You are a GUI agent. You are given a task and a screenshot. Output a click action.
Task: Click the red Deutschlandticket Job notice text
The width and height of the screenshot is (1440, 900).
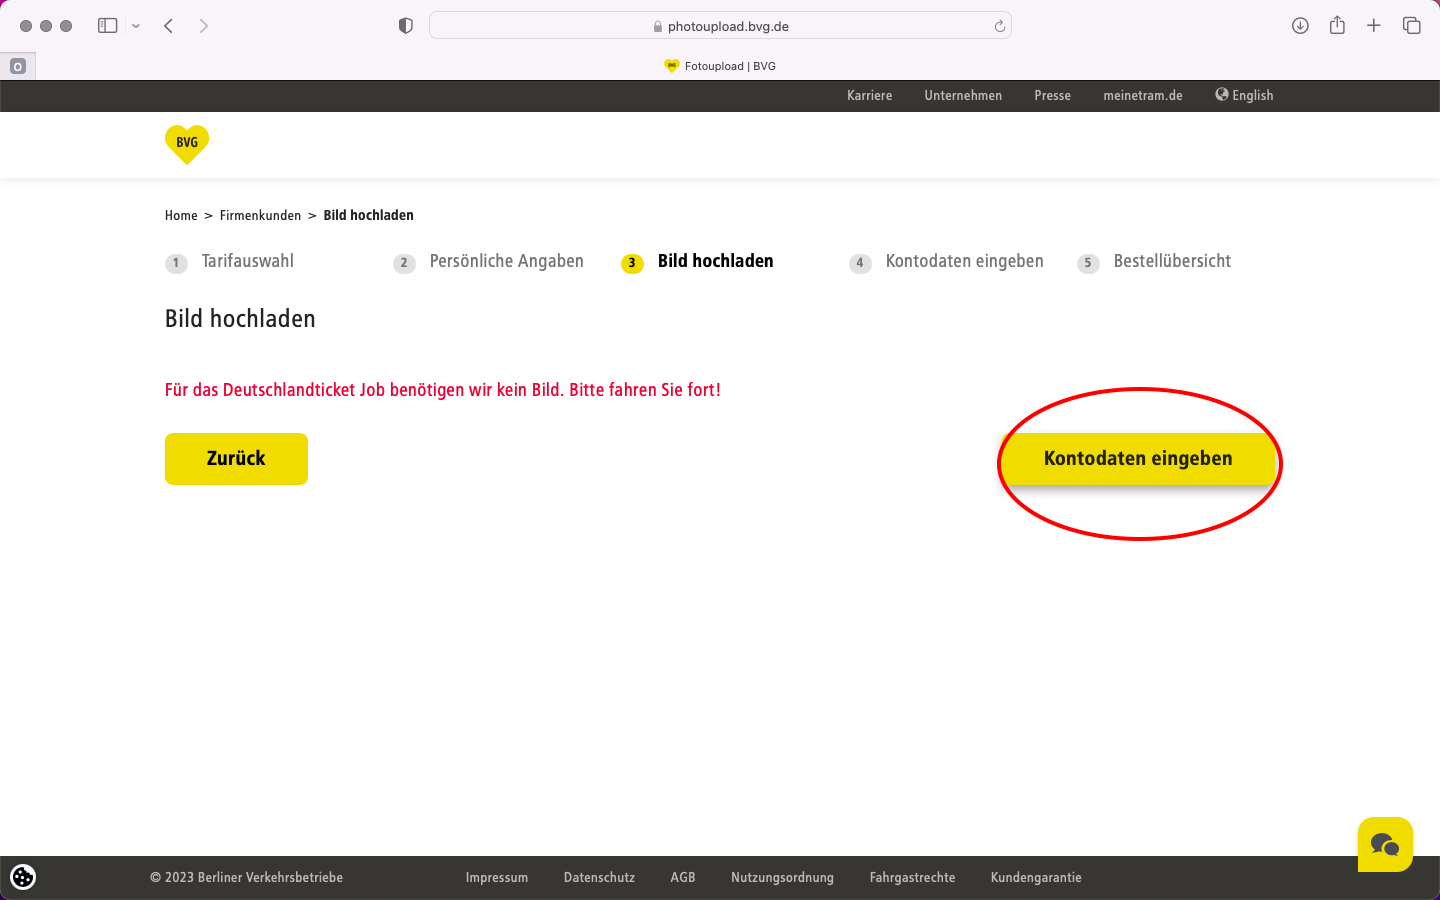click(x=443, y=390)
